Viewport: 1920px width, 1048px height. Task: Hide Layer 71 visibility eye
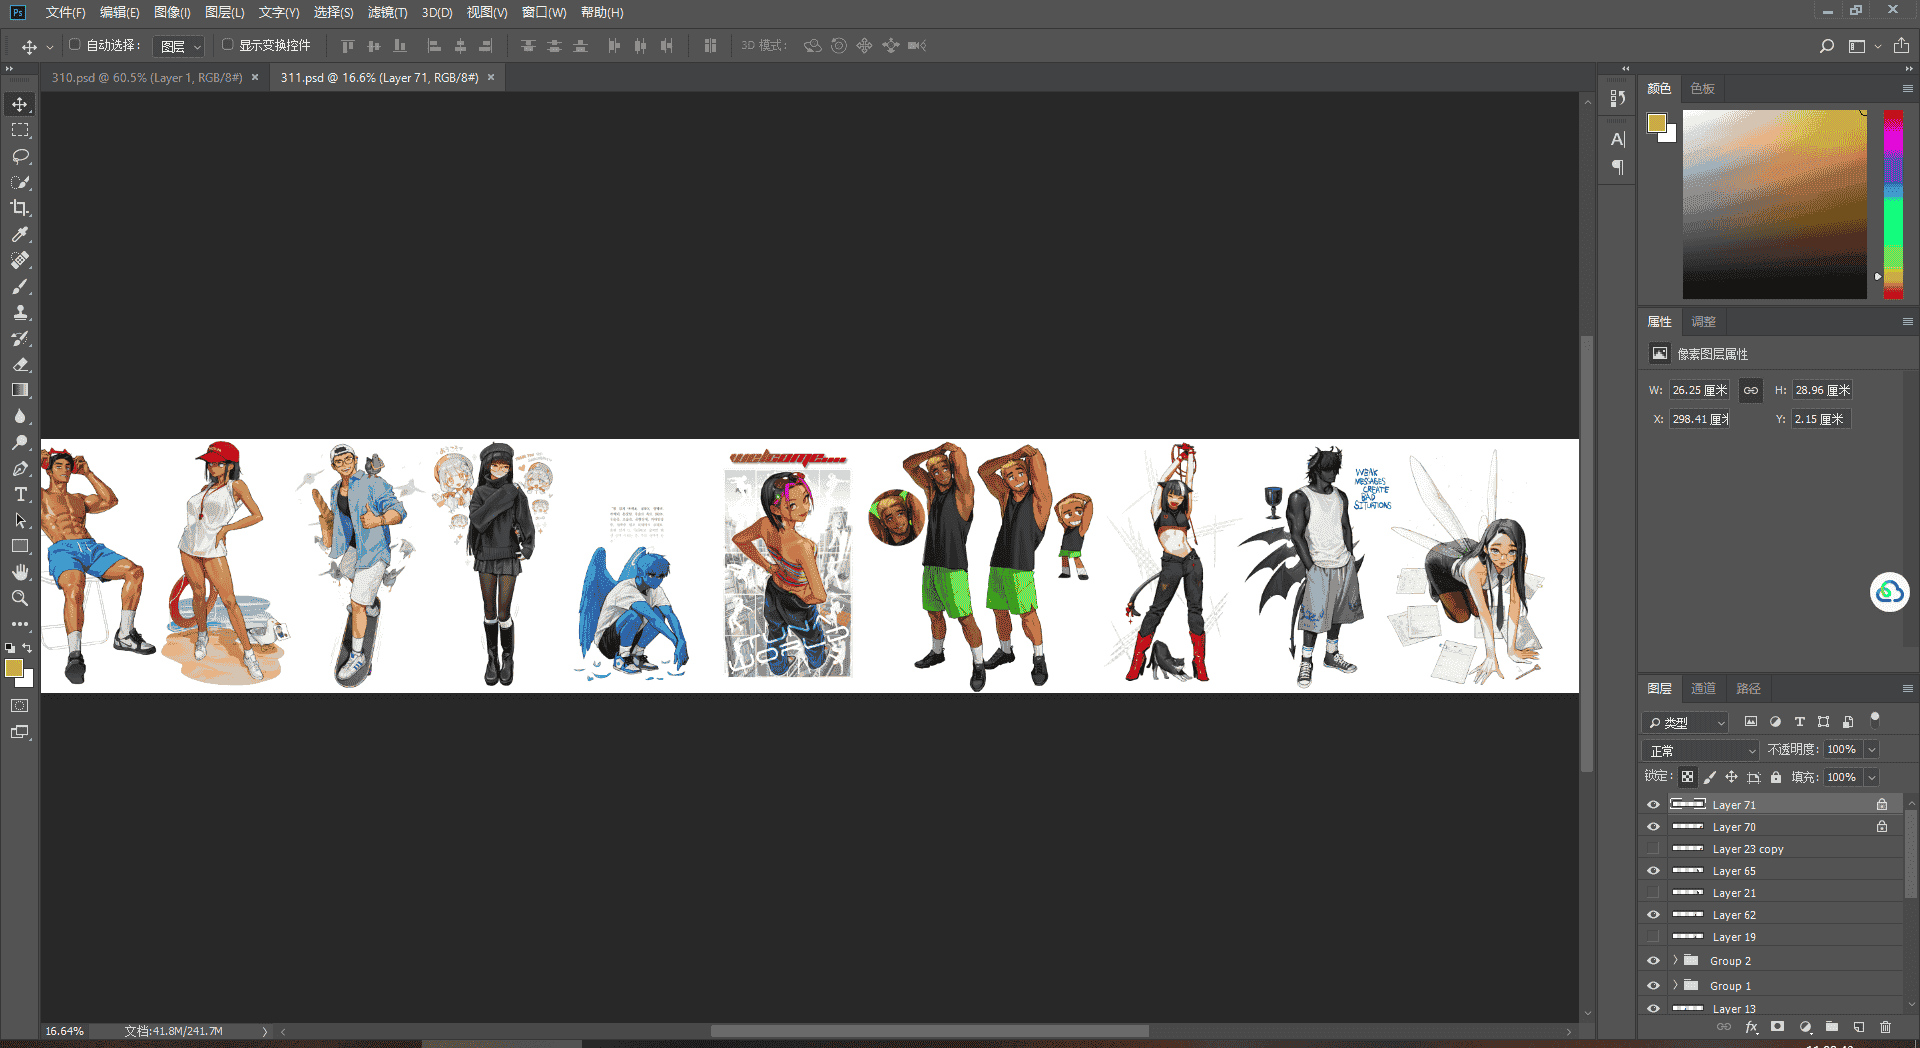point(1653,805)
